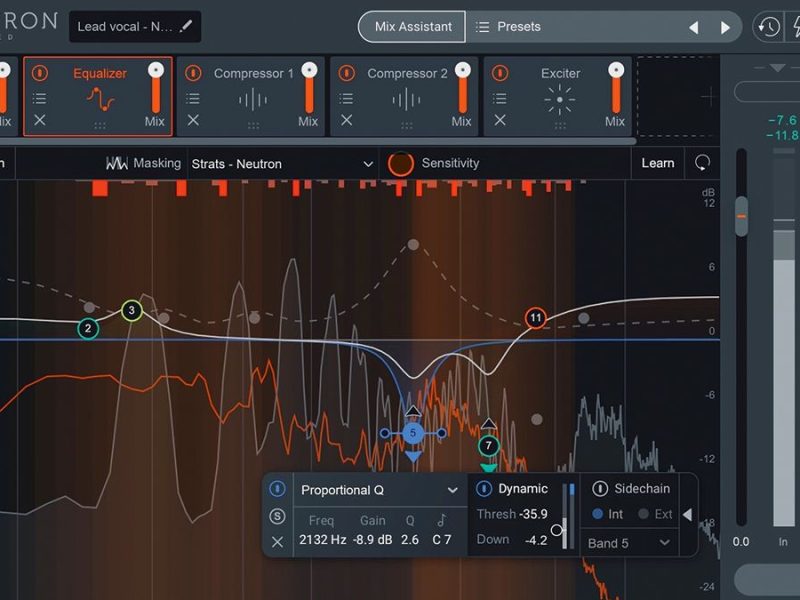Click Band 5 upward dynamic triangle handle
Screen dimensions: 800x600
(x=413, y=411)
